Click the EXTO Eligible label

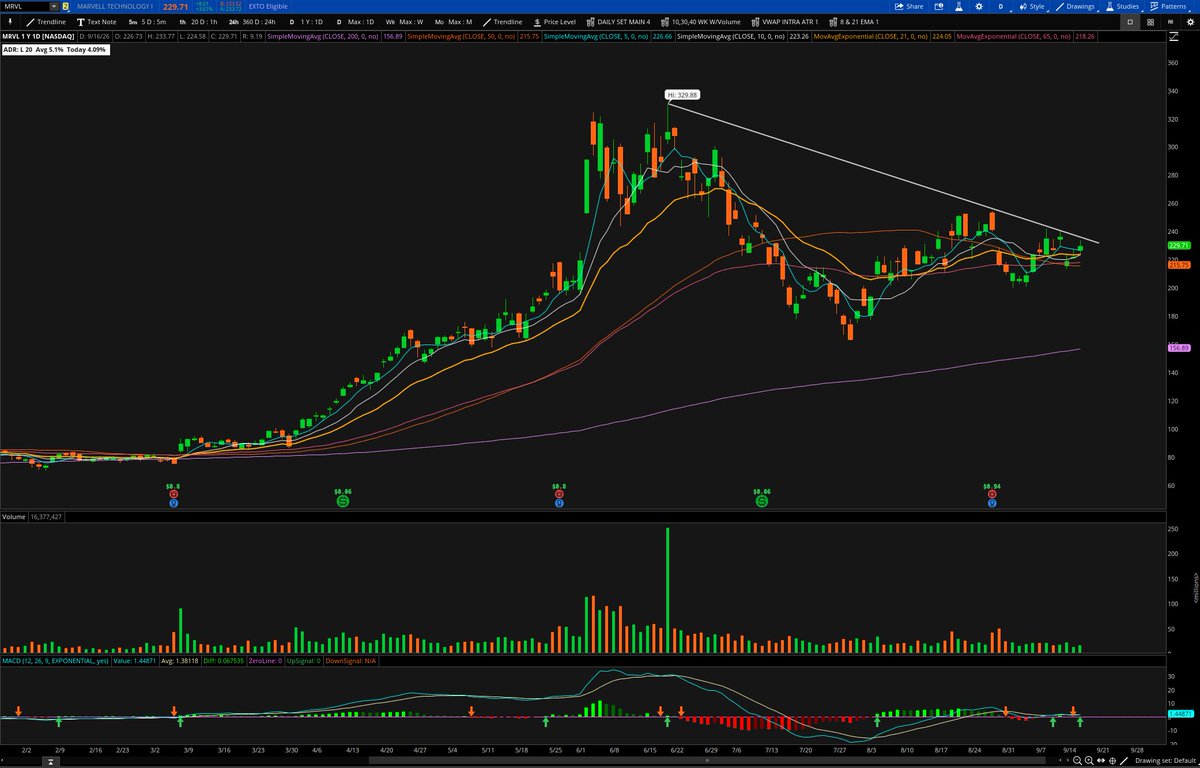(268, 6)
